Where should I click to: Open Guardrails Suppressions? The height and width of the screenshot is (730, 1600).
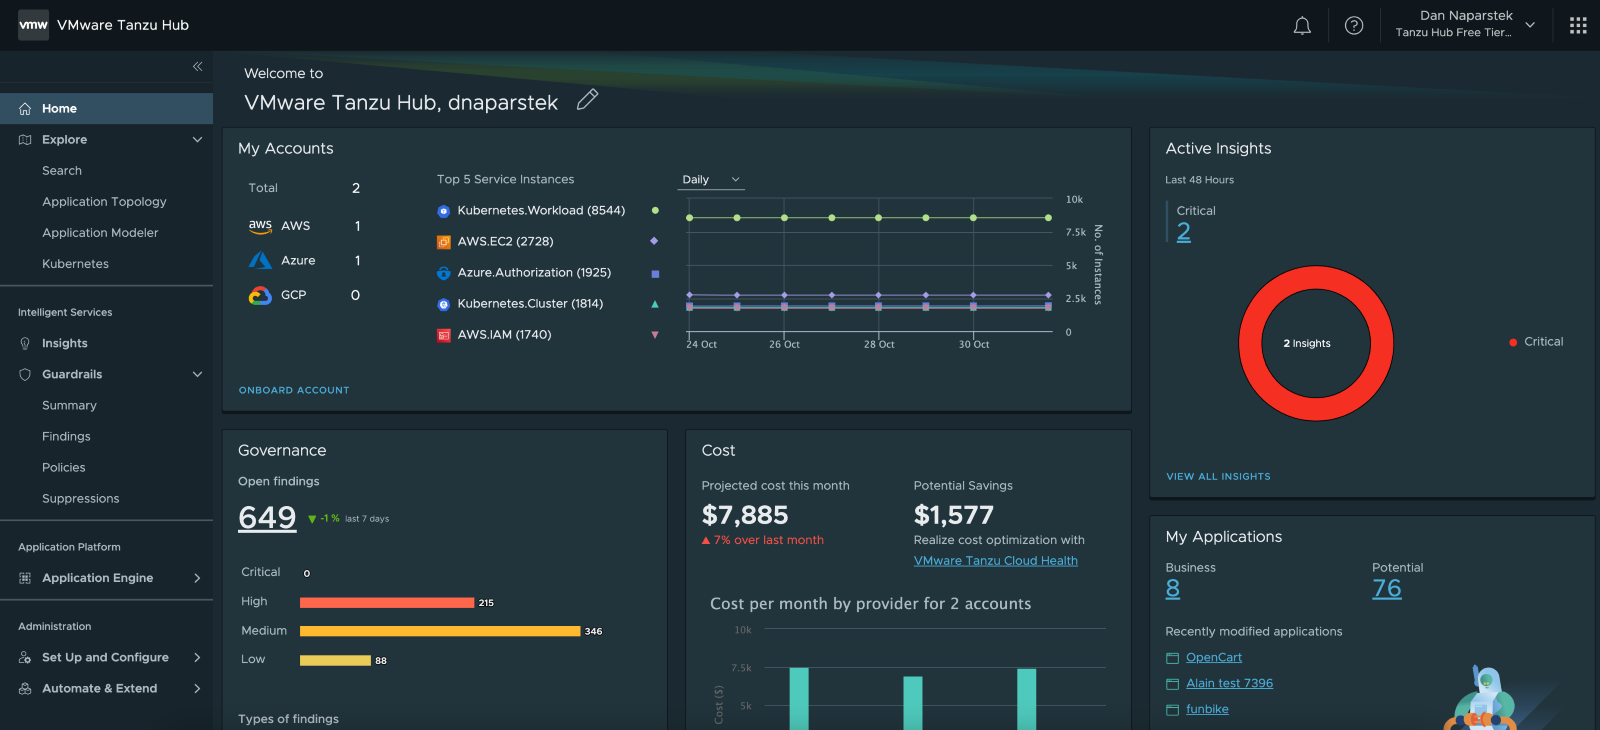[80, 499]
